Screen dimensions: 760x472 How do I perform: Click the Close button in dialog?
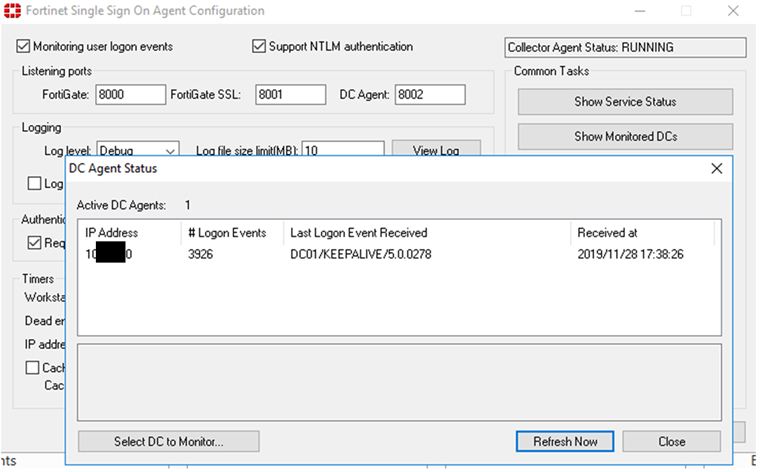click(x=671, y=441)
